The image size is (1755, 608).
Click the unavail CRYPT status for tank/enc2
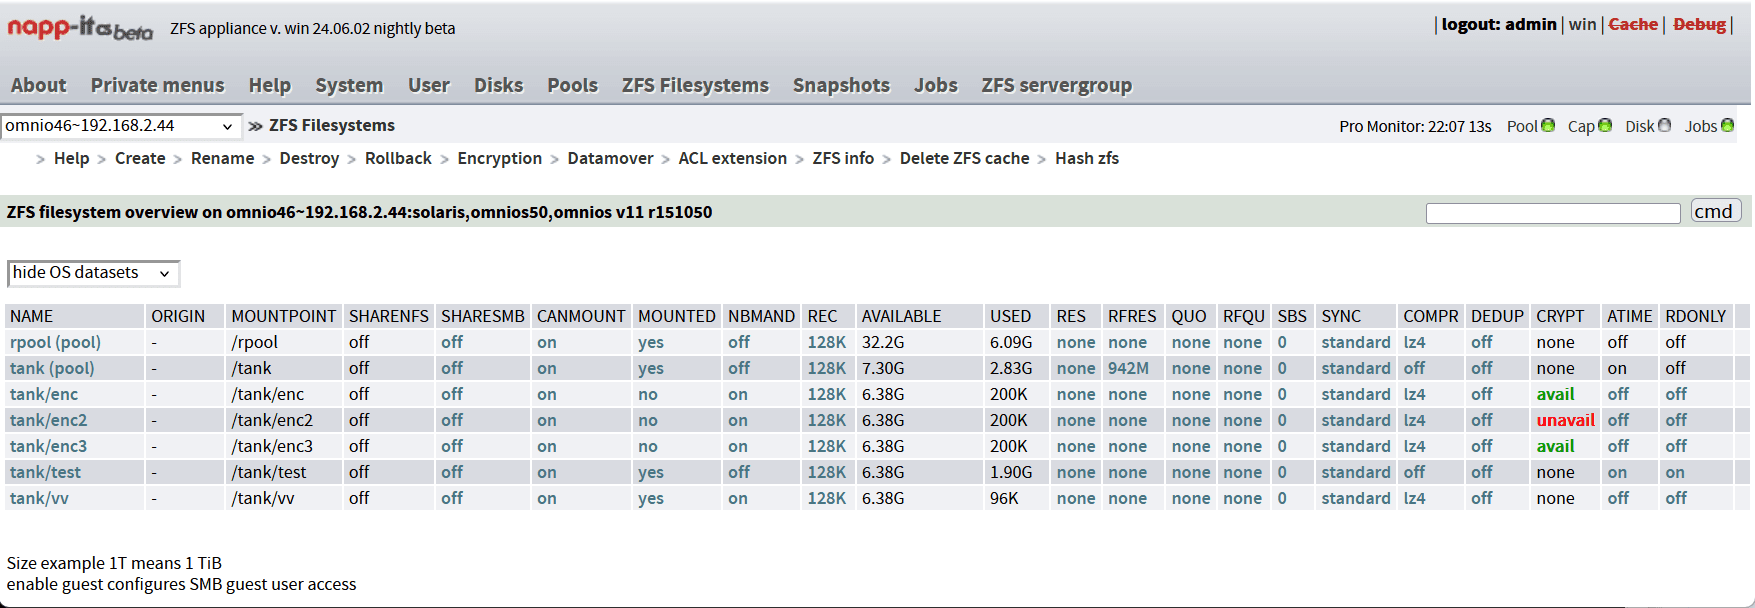1565,420
